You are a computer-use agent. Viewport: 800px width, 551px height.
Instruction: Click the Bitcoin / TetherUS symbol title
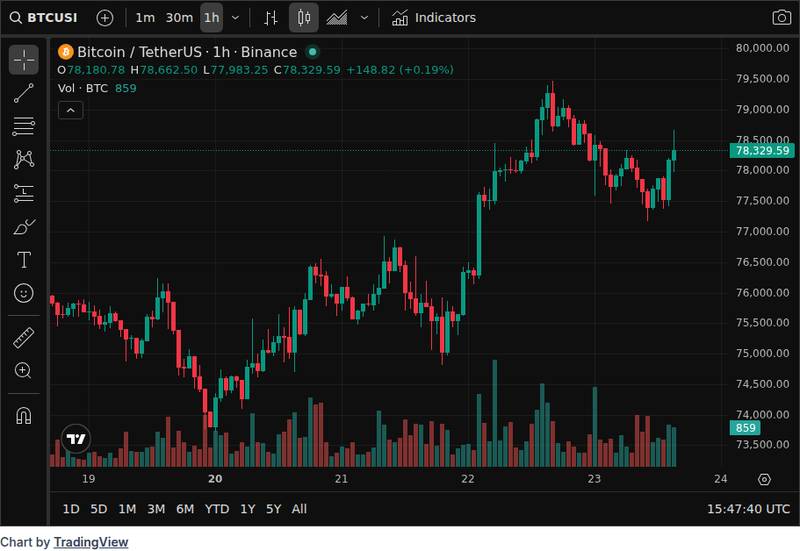click(x=139, y=52)
